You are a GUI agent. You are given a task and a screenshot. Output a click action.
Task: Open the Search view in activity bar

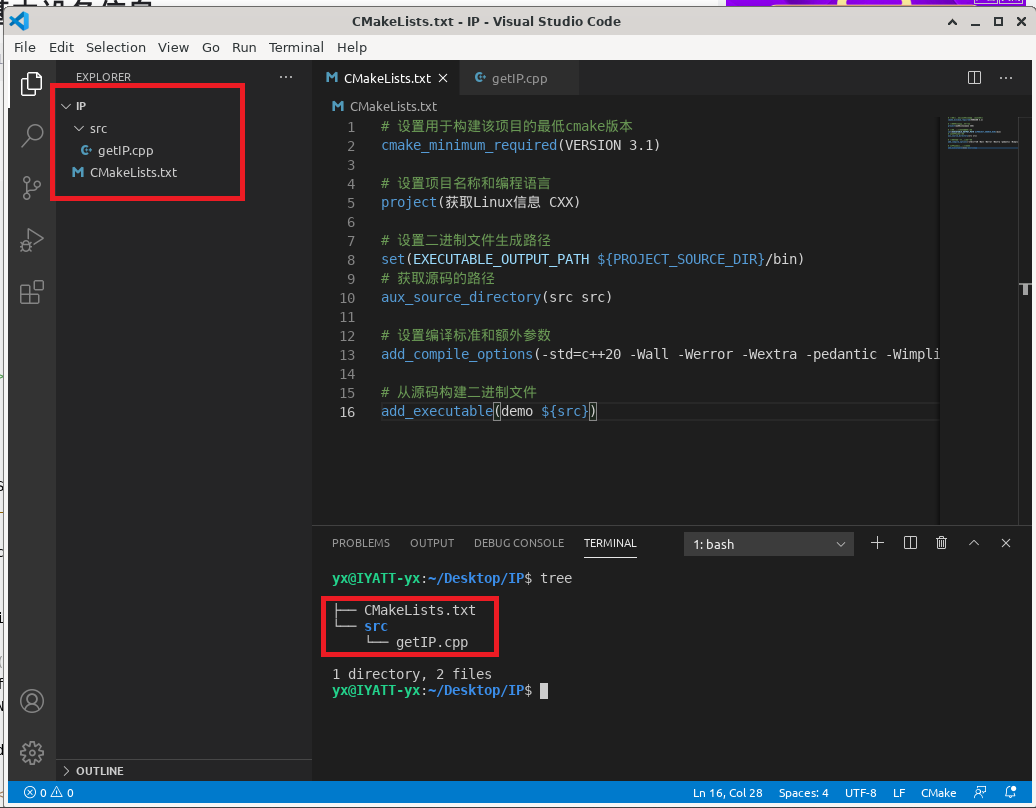tap(31, 135)
